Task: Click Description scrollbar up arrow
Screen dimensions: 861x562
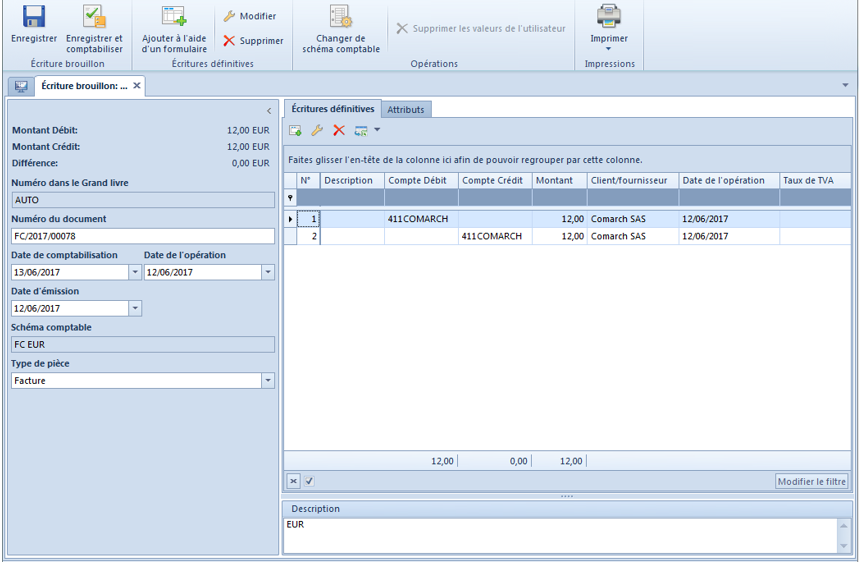Action: click(x=843, y=526)
